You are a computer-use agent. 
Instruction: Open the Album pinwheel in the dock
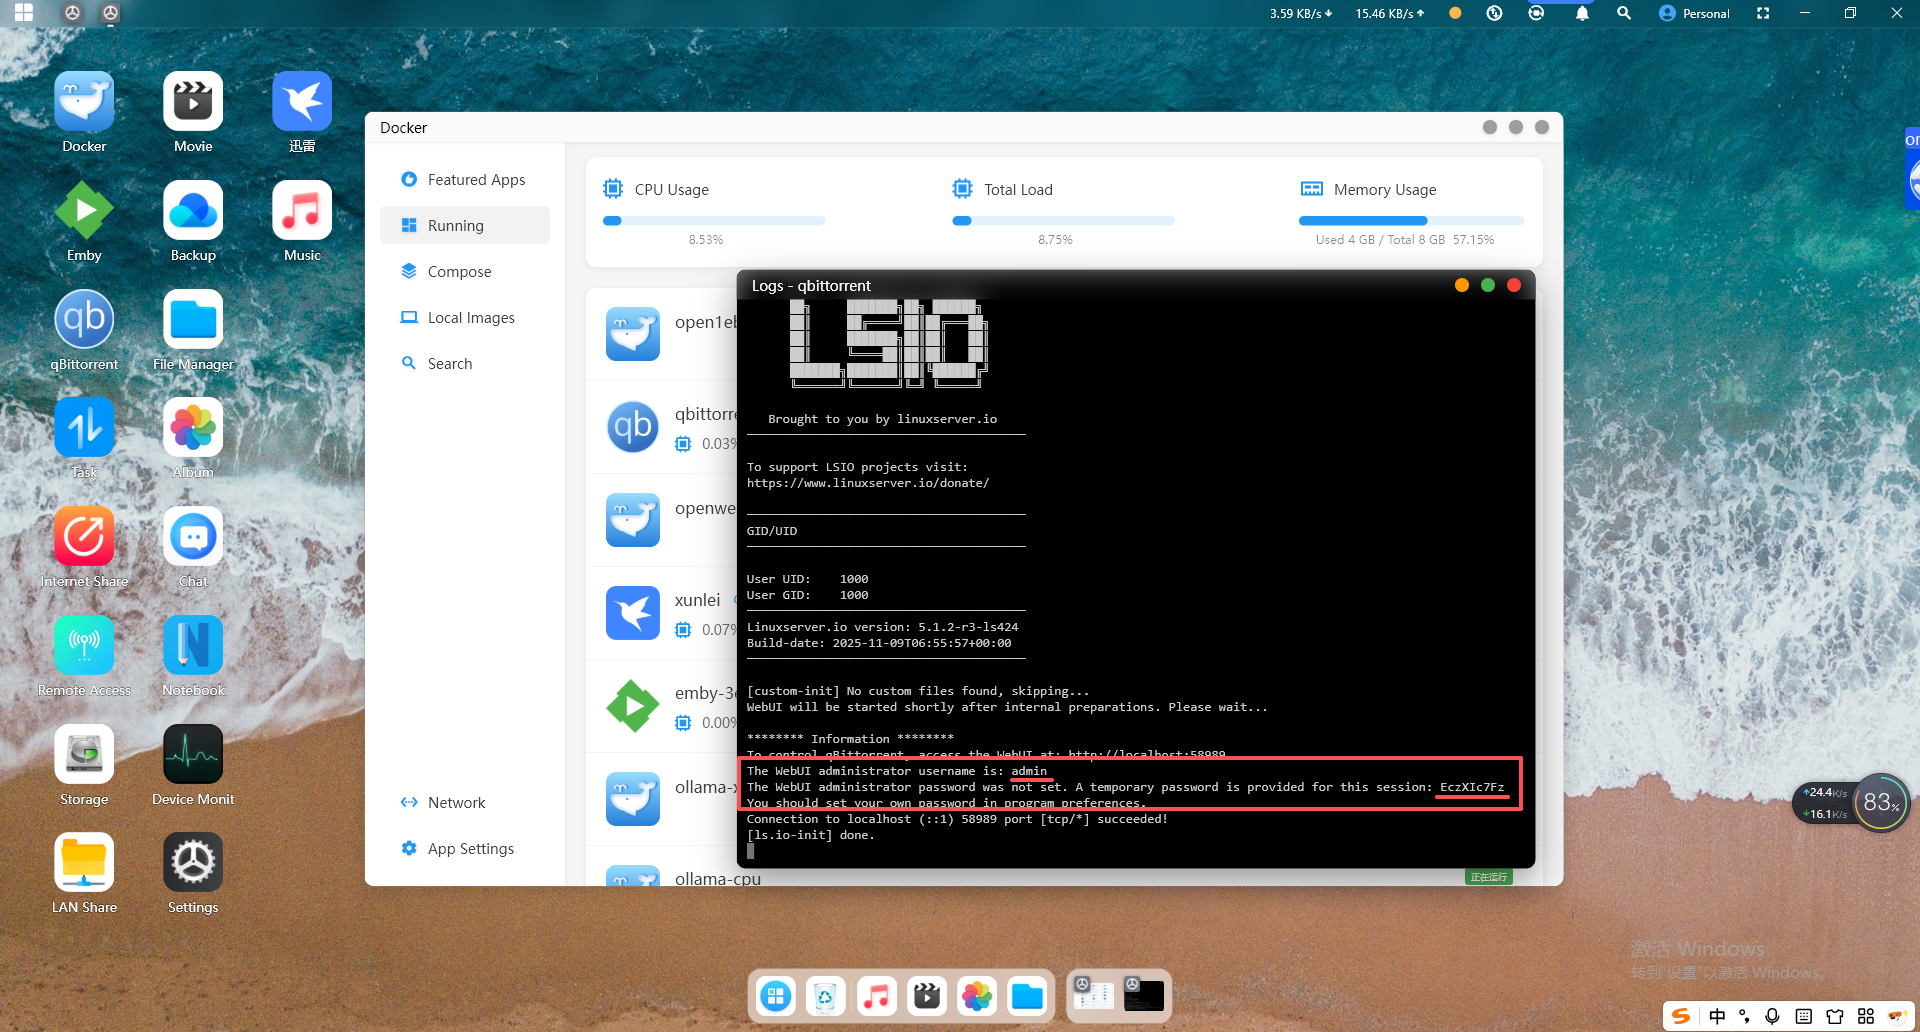tap(977, 996)
